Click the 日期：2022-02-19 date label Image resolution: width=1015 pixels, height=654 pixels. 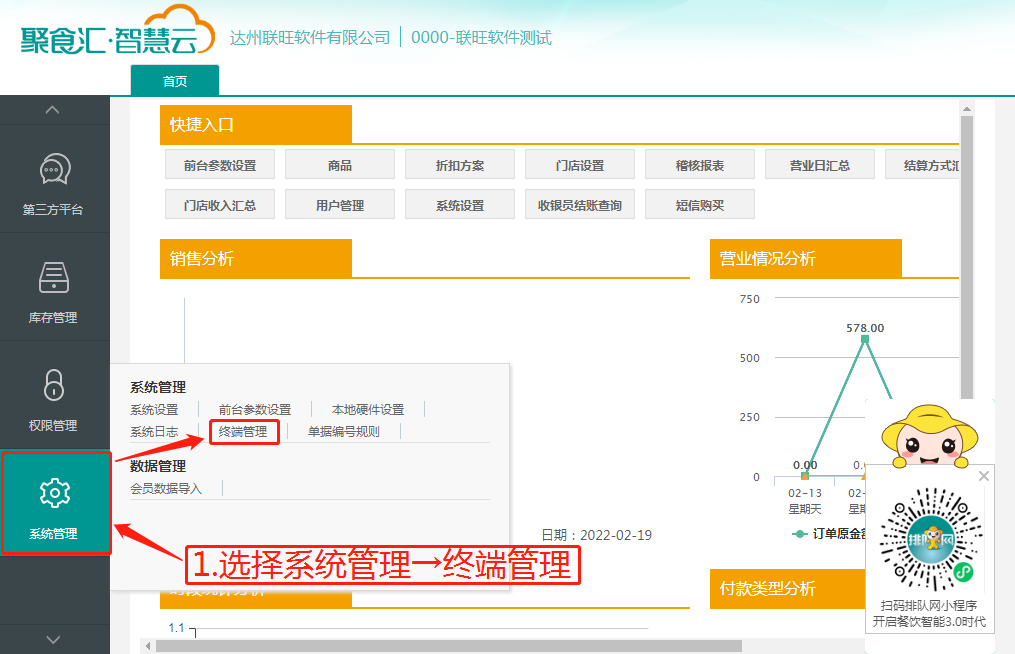[597, 535]
